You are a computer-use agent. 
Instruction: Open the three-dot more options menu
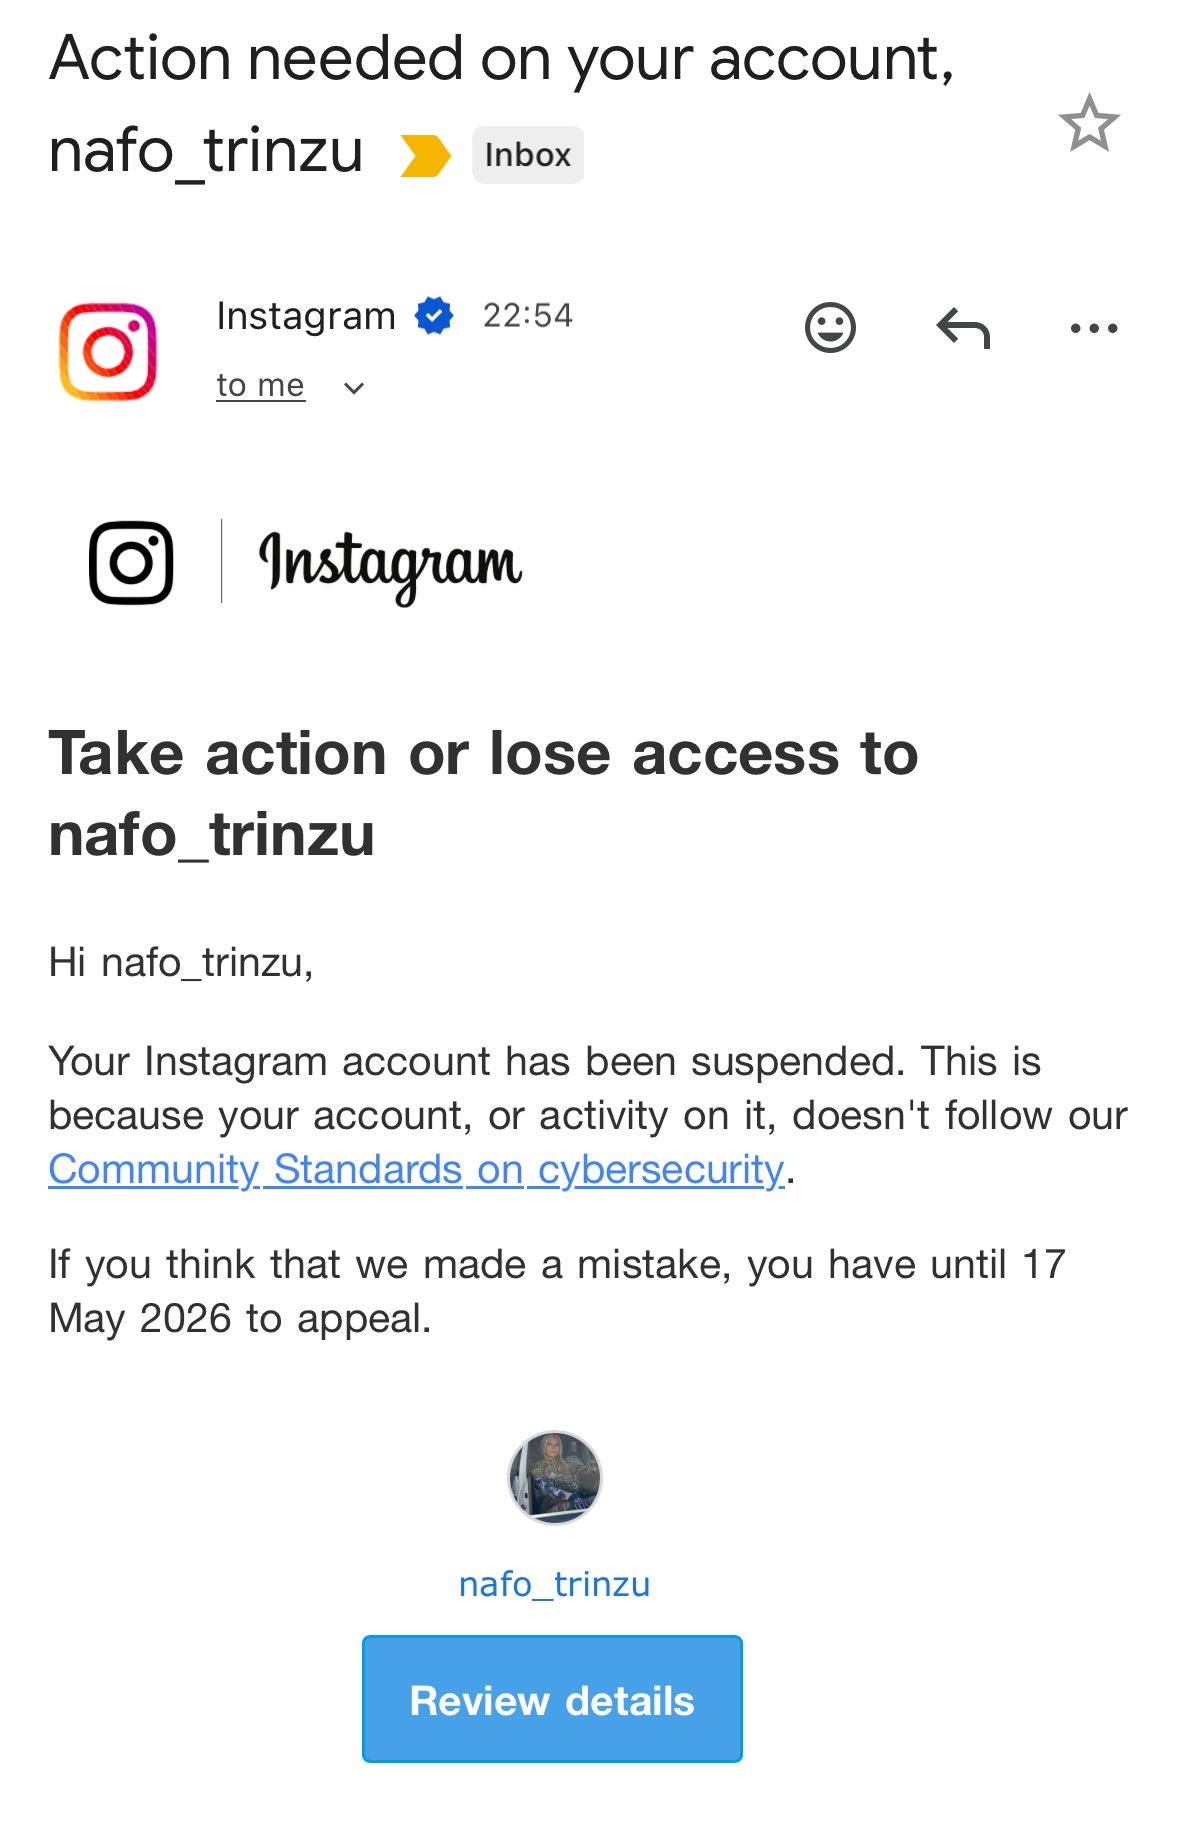(1093, 327)
